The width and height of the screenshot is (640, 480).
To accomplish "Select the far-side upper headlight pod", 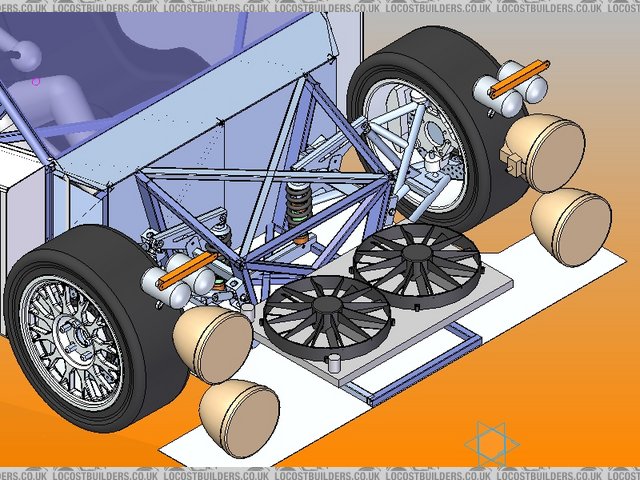I will (543, 153).
